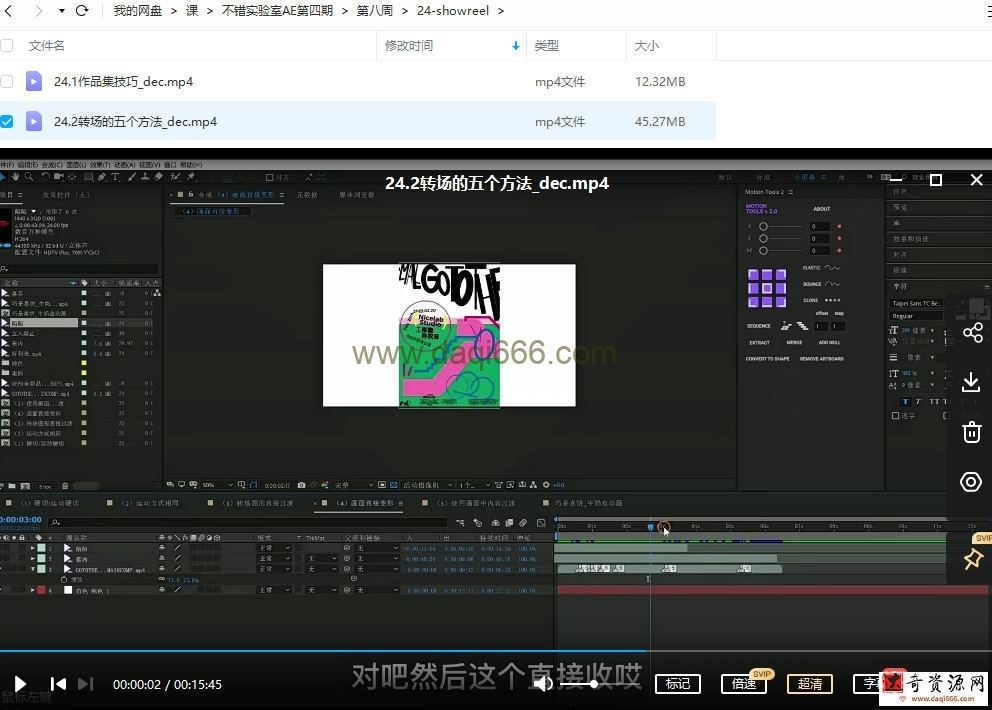Viewport: 992px width, 710px height.
Task: Select the Hand tool in the AE toolbar
Action: pyautogui.click(x=16, y=177)
